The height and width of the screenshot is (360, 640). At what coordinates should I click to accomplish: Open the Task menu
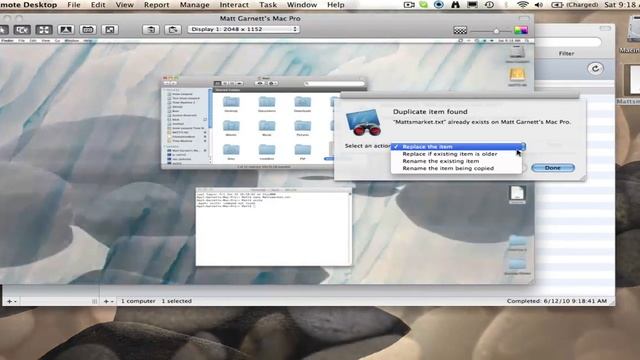tap(268, 5)
